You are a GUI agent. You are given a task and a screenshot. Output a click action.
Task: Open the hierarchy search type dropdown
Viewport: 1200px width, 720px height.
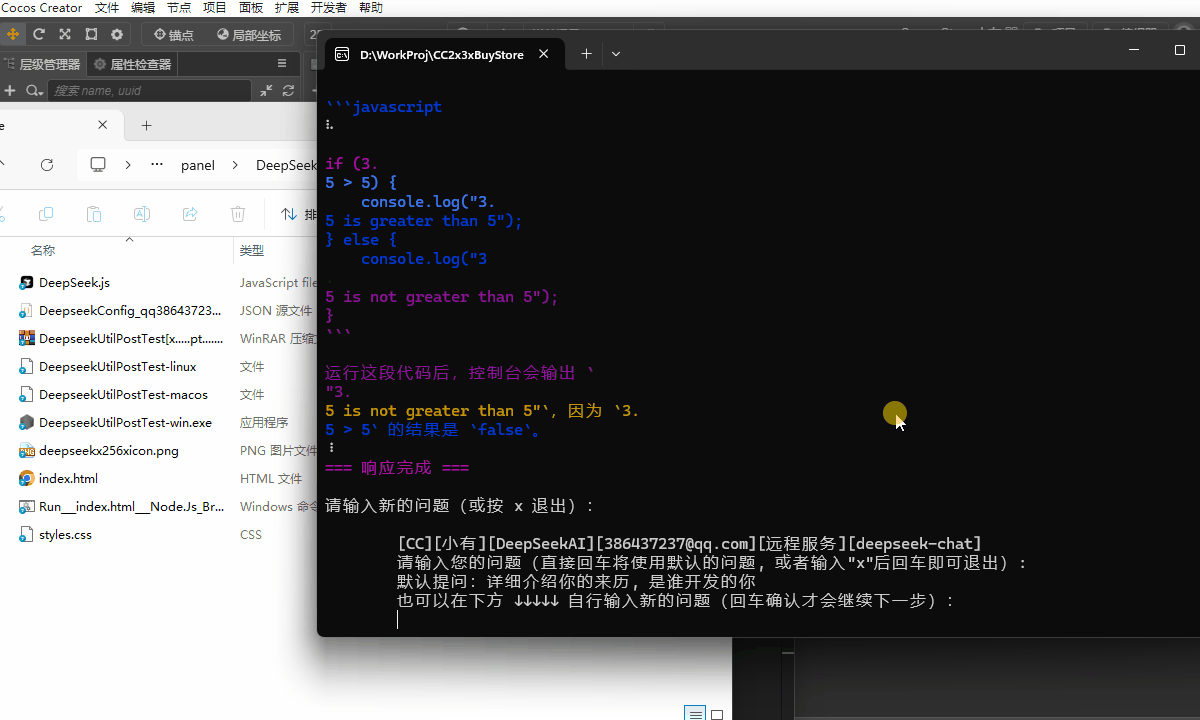[x=34, y=90]
